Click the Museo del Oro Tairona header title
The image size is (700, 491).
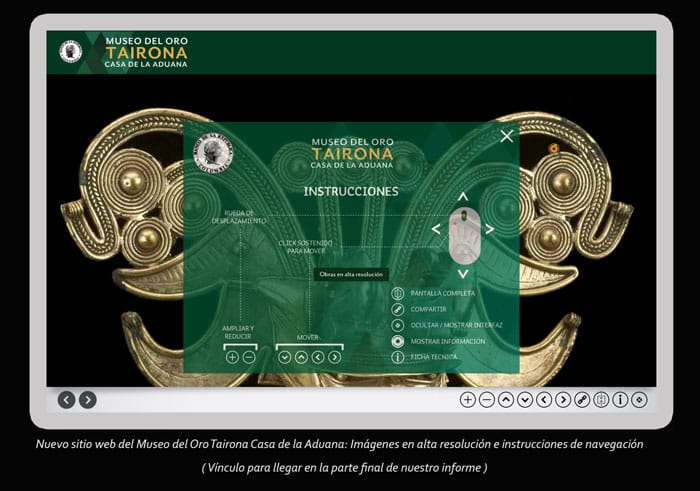(146, 52)
